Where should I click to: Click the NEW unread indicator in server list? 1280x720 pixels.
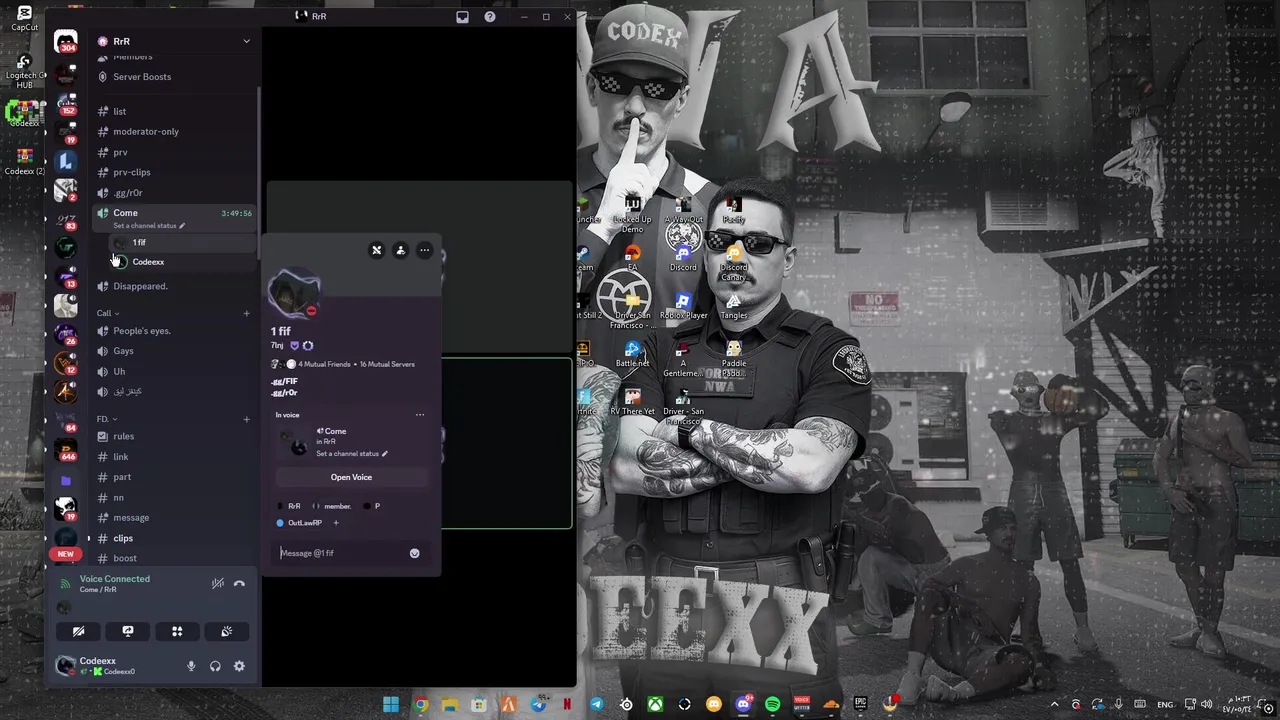click(x=65, y=554)
